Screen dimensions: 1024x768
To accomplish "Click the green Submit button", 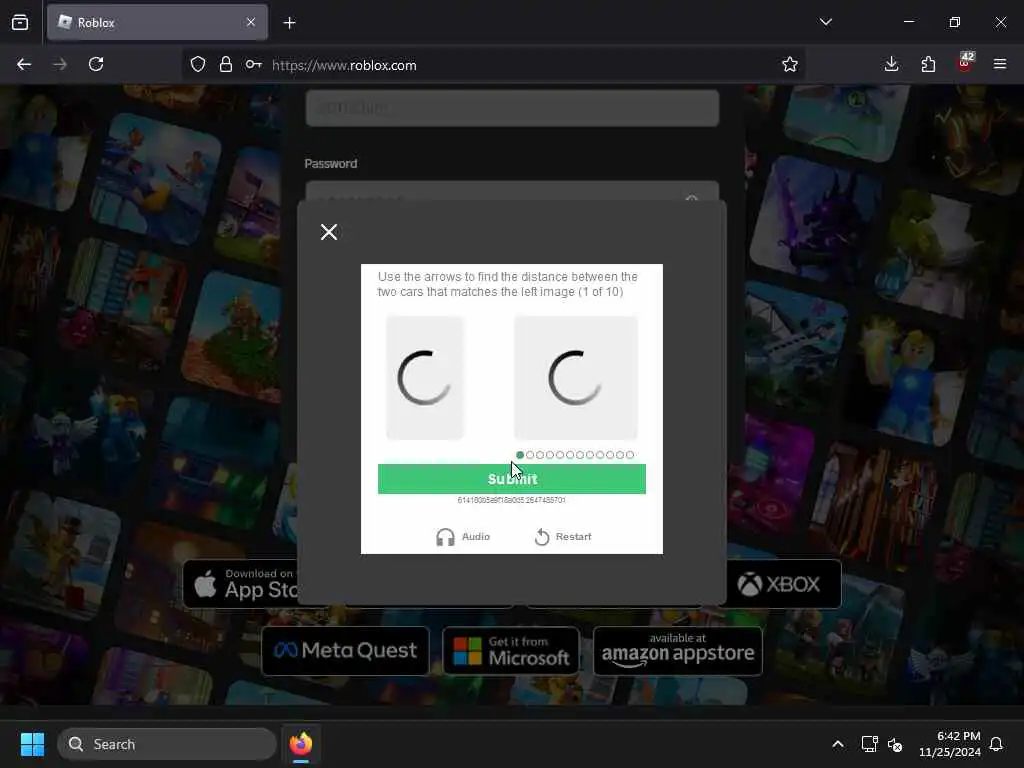I will click(x=511, y=479).
